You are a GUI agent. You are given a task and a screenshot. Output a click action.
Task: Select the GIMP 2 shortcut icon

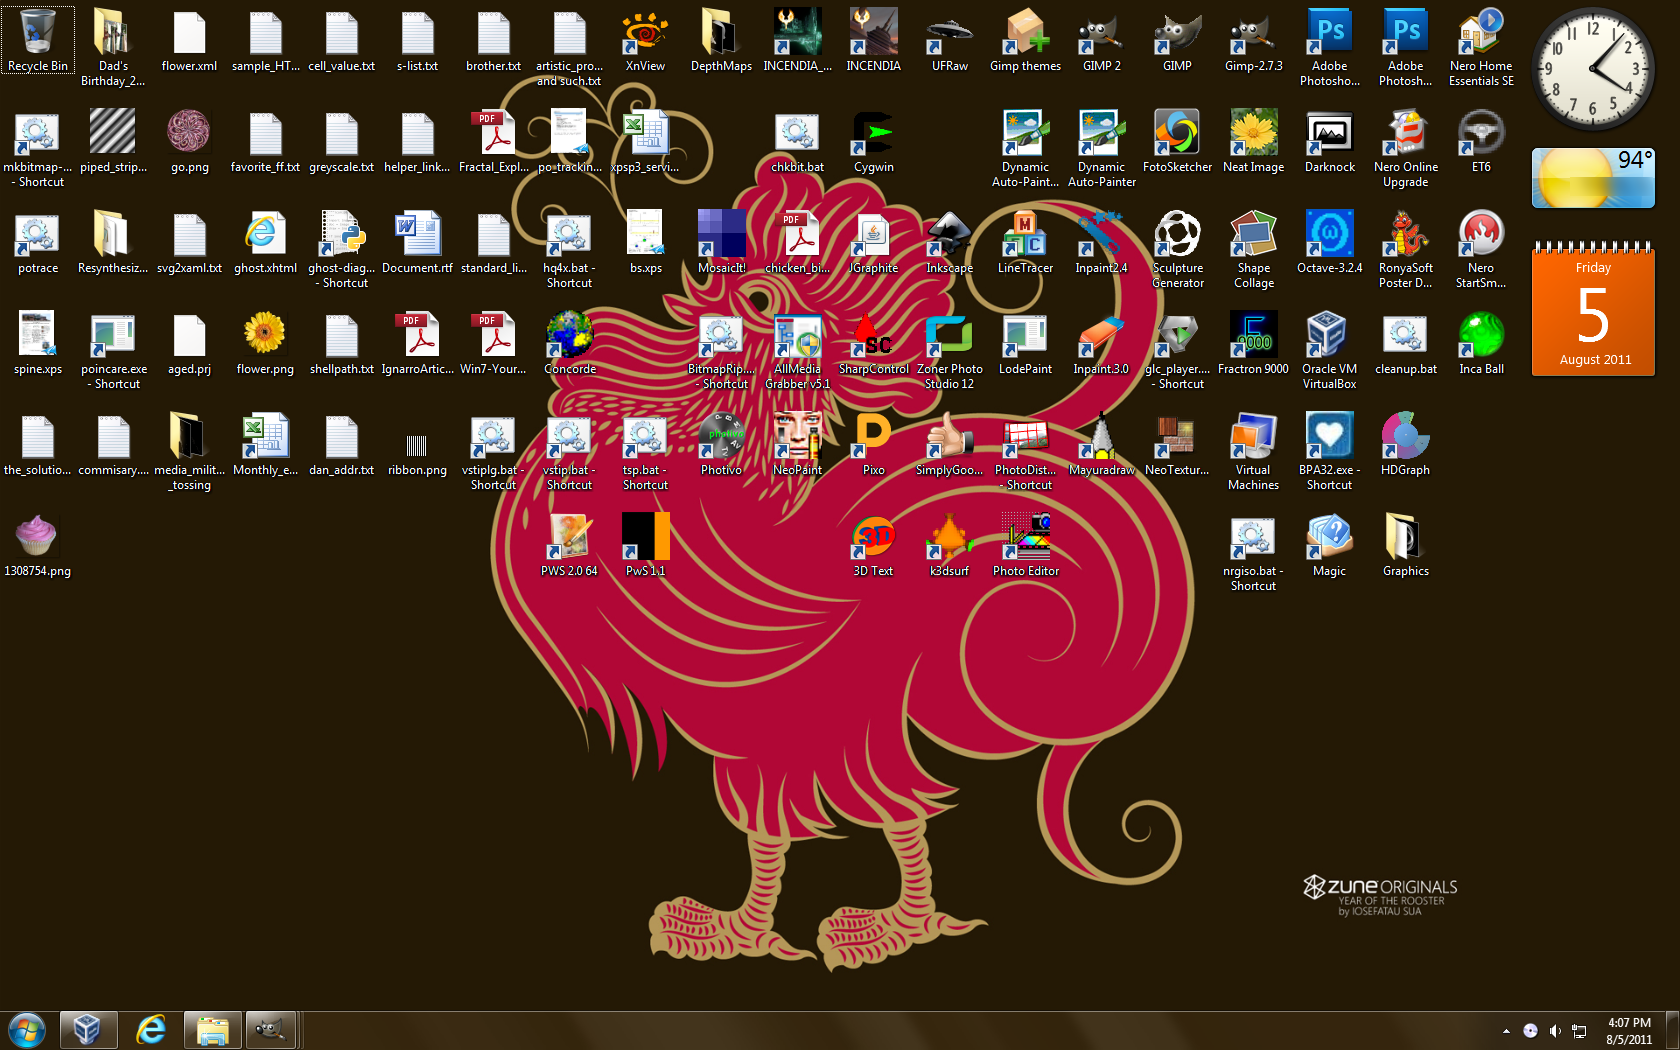(1101, 40)
